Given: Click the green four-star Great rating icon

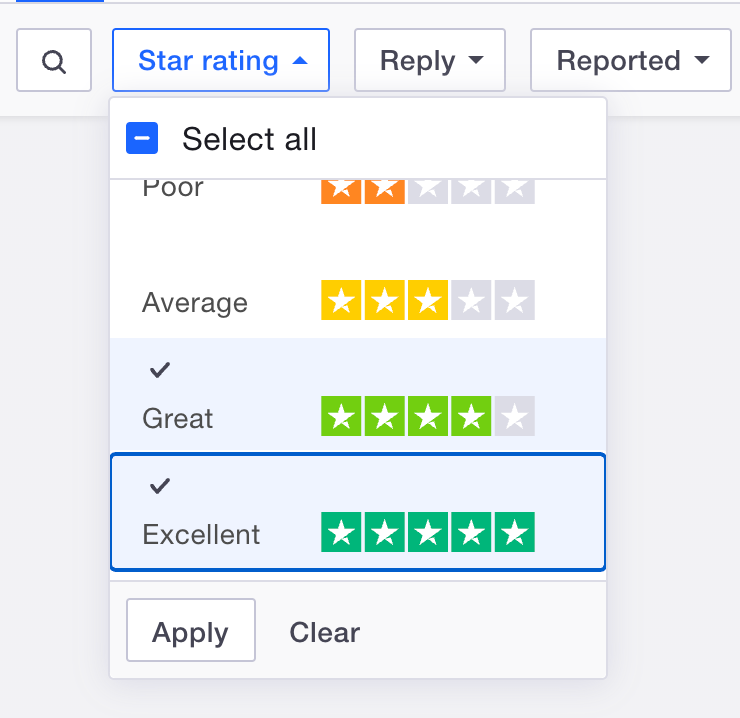Looking at the screenshot, I should point(428,416).
